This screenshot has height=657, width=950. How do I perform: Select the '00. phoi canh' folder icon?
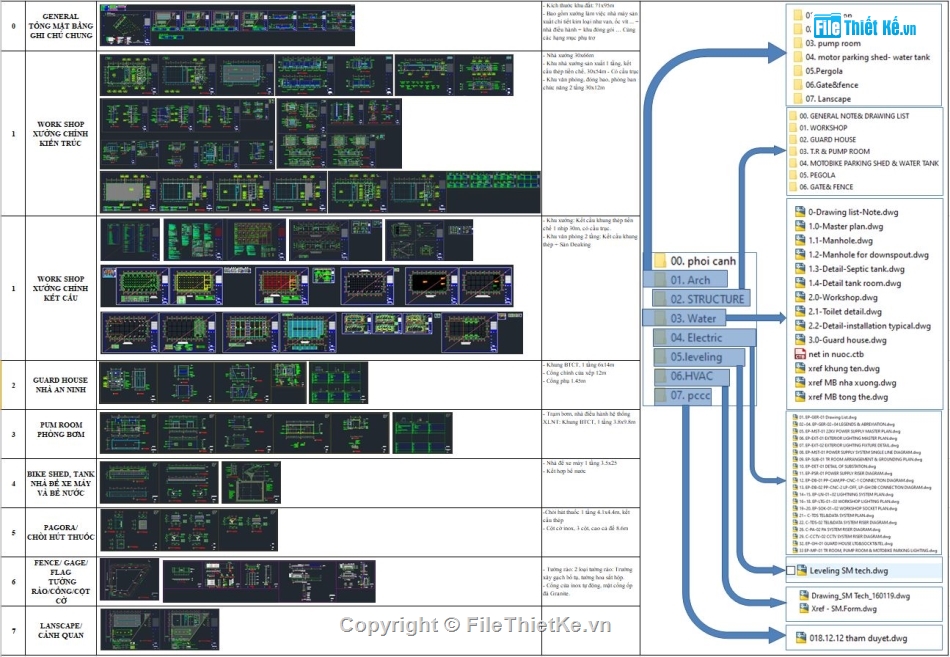[660, 261]
